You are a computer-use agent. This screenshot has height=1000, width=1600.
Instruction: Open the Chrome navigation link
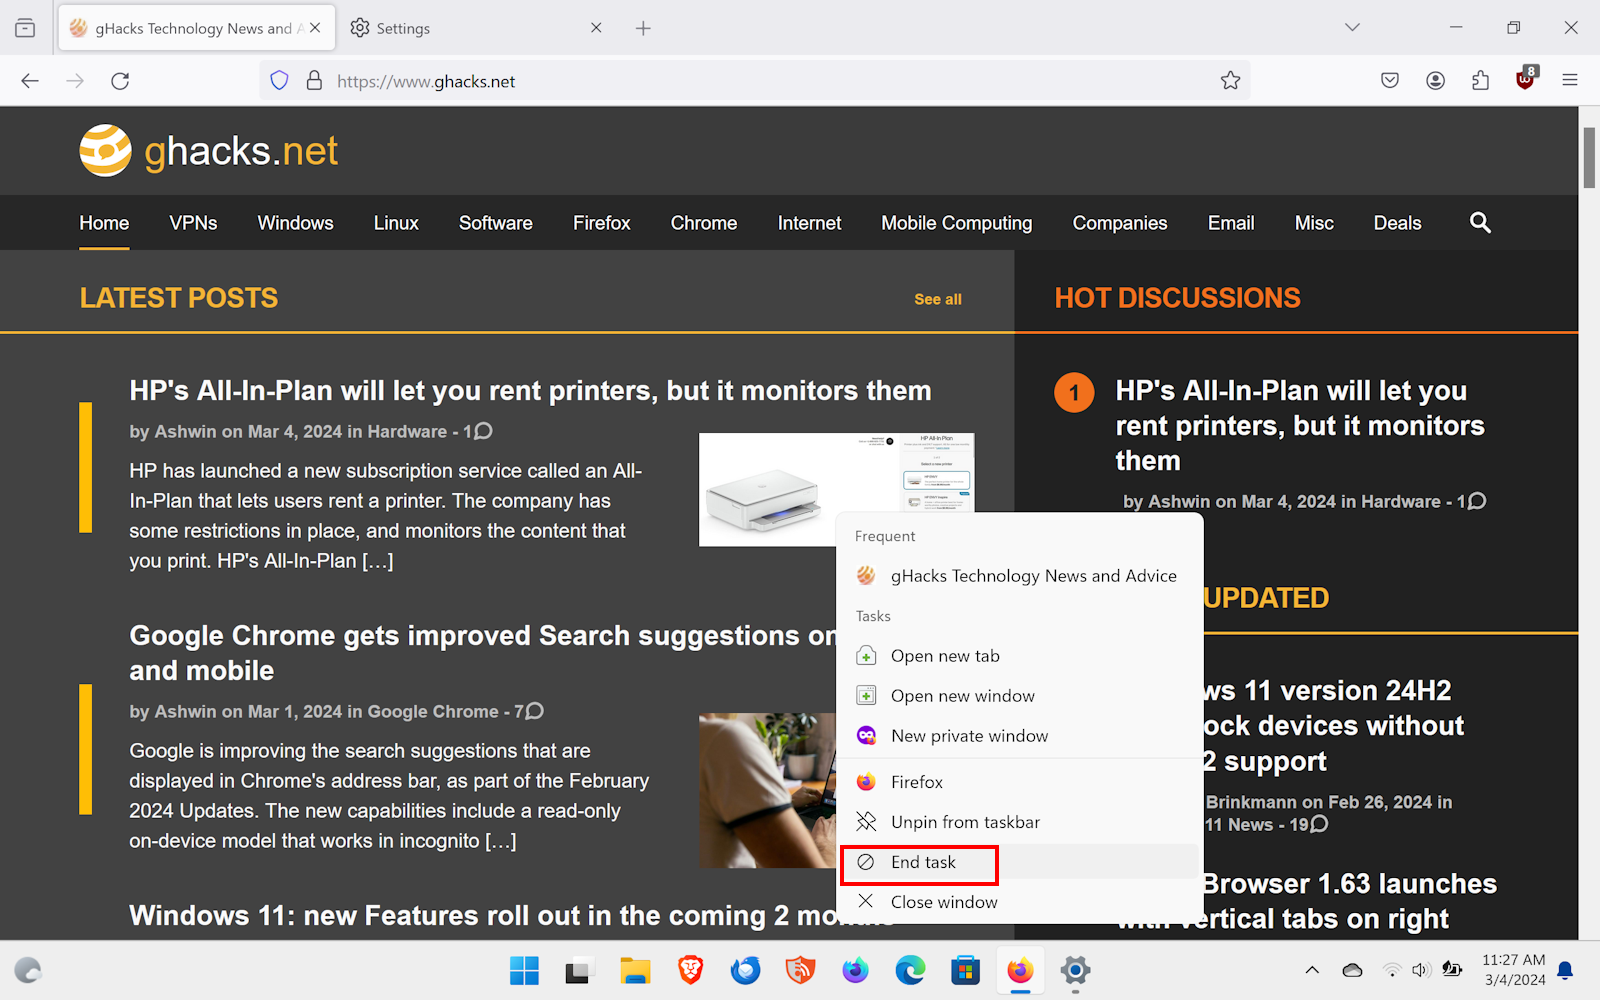704,223
